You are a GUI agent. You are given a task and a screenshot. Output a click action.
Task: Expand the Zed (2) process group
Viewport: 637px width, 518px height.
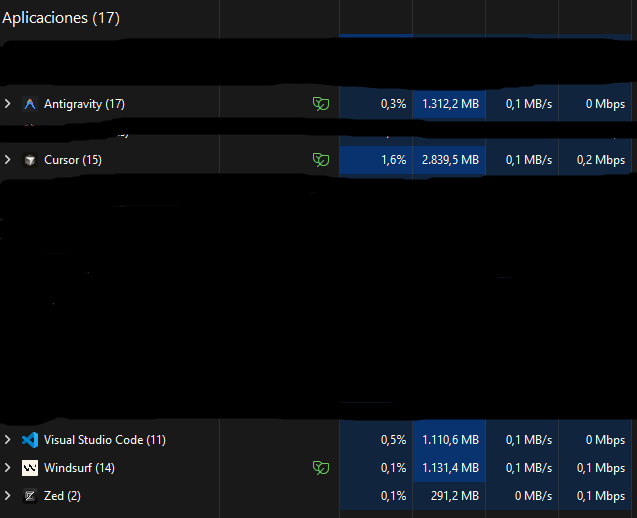click(7, 496)
